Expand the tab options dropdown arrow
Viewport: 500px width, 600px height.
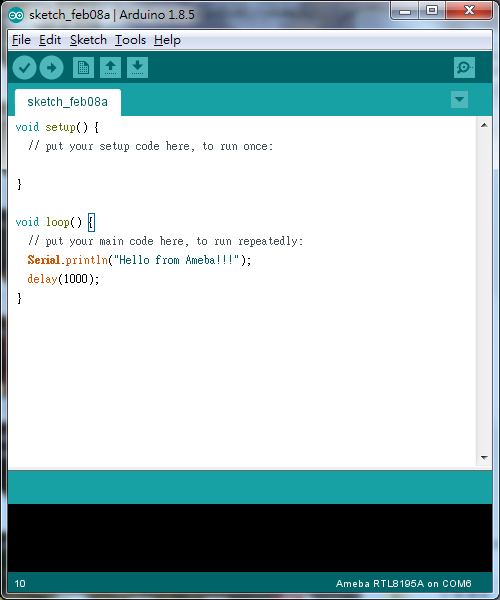459,99
